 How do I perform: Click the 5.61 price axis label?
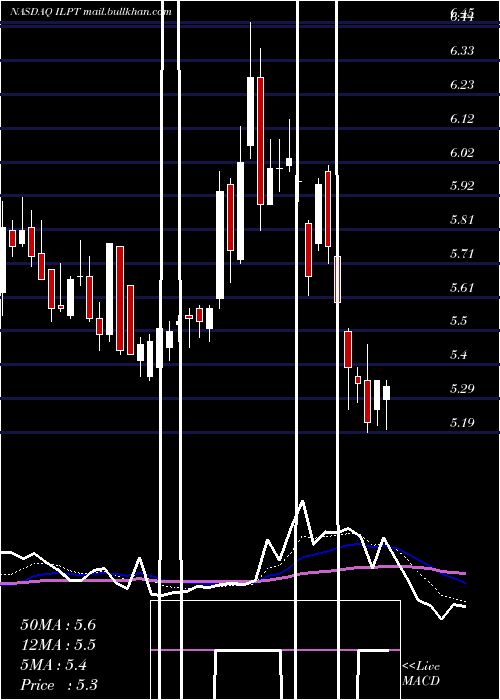[x=462, y=288]
